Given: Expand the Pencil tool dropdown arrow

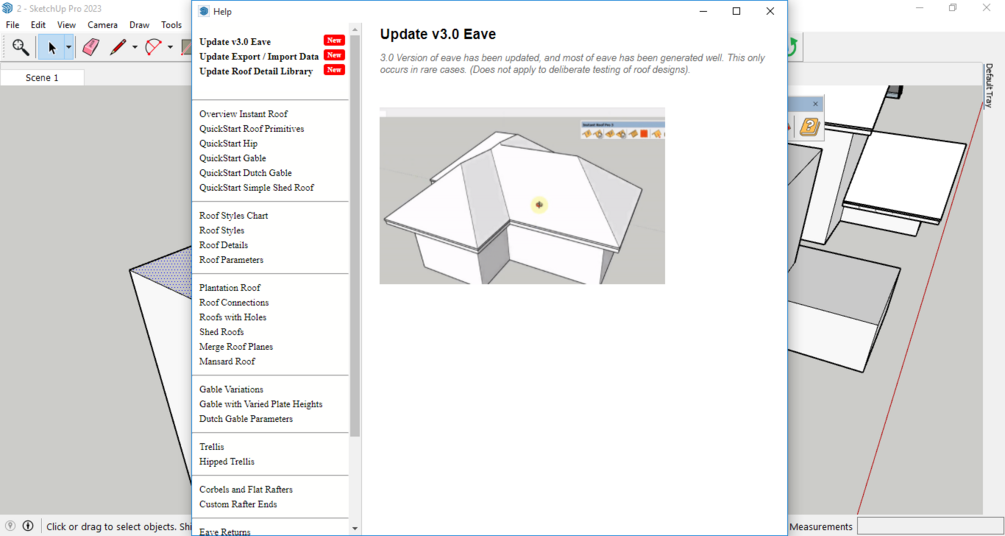Looking at the screenshot, I should click(x=135, y=47).
